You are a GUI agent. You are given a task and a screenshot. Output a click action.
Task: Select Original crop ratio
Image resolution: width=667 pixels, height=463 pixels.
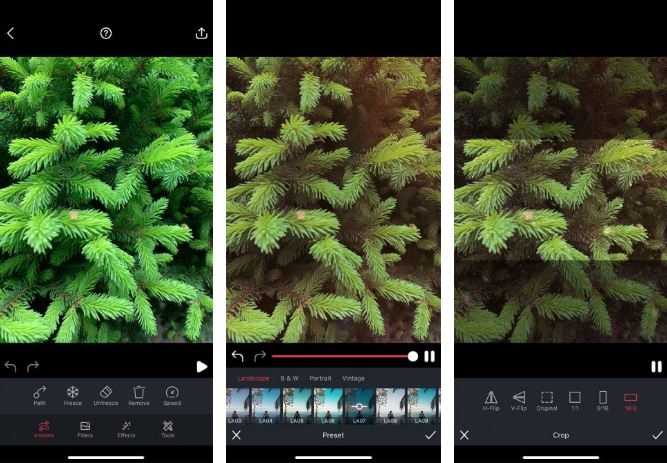(x=547, y=400)
